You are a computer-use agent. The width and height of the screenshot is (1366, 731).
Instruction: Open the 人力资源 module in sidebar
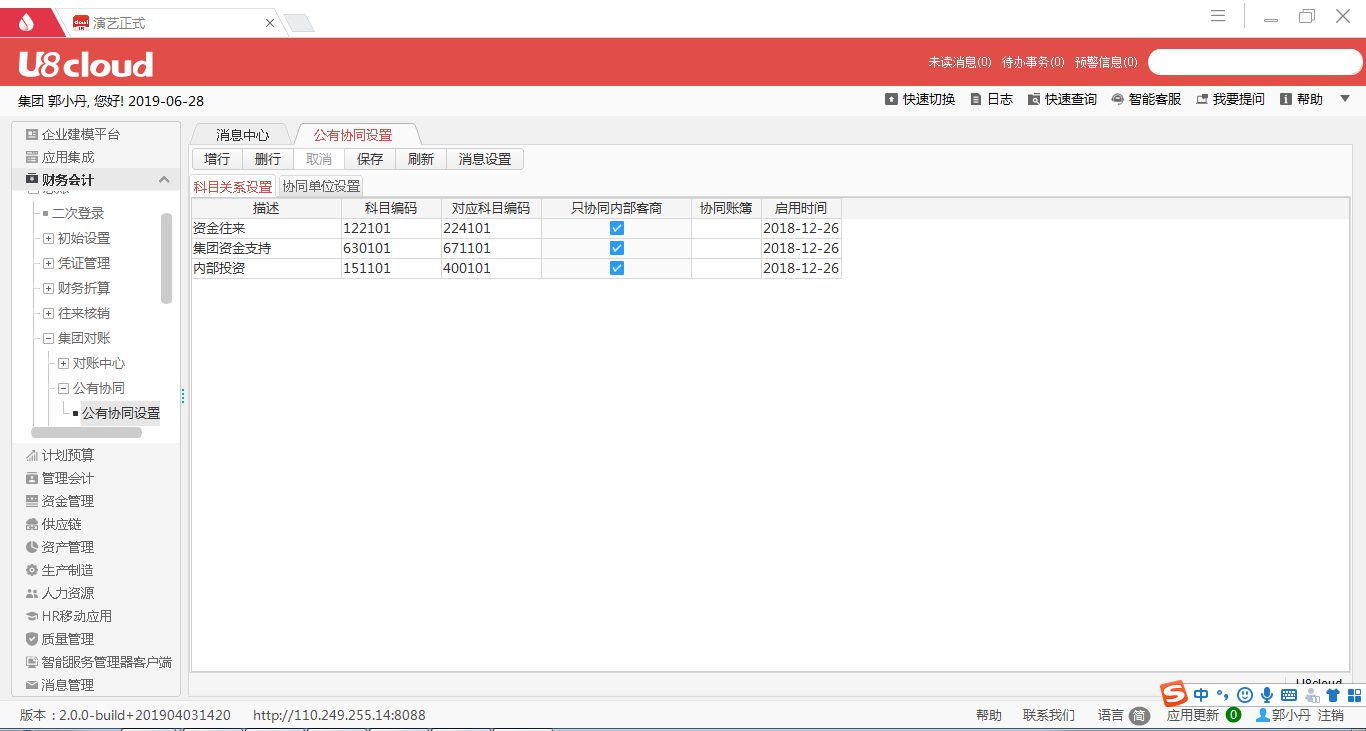tap(67, 593)
